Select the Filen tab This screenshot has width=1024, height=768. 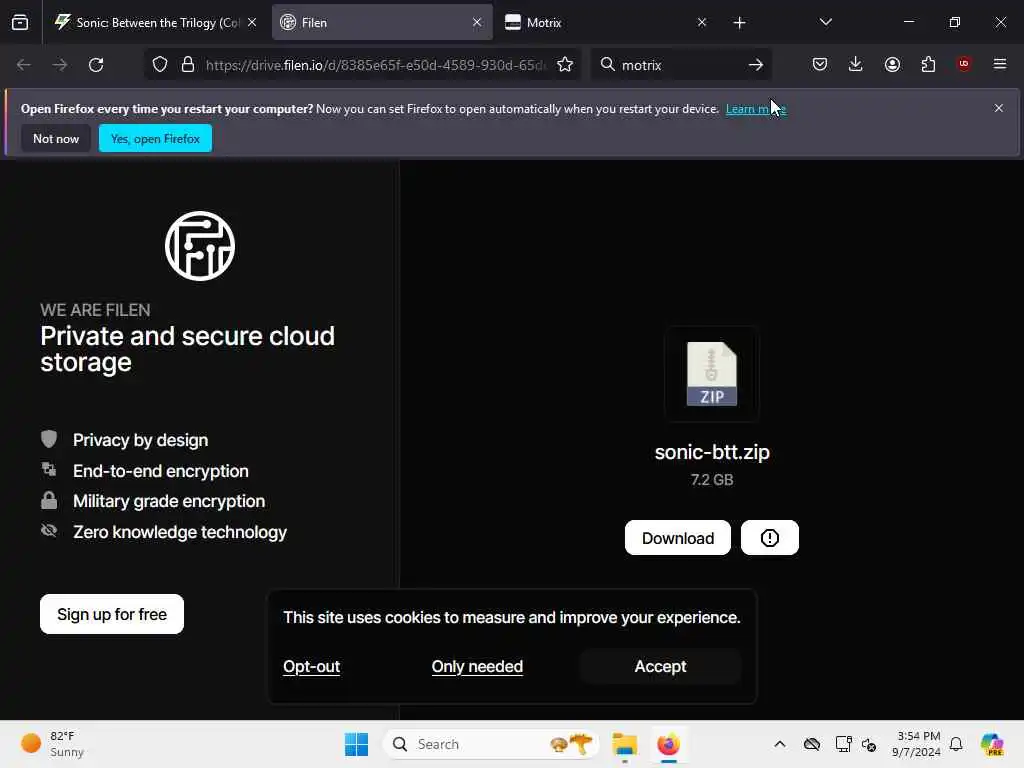click(382, 22)
